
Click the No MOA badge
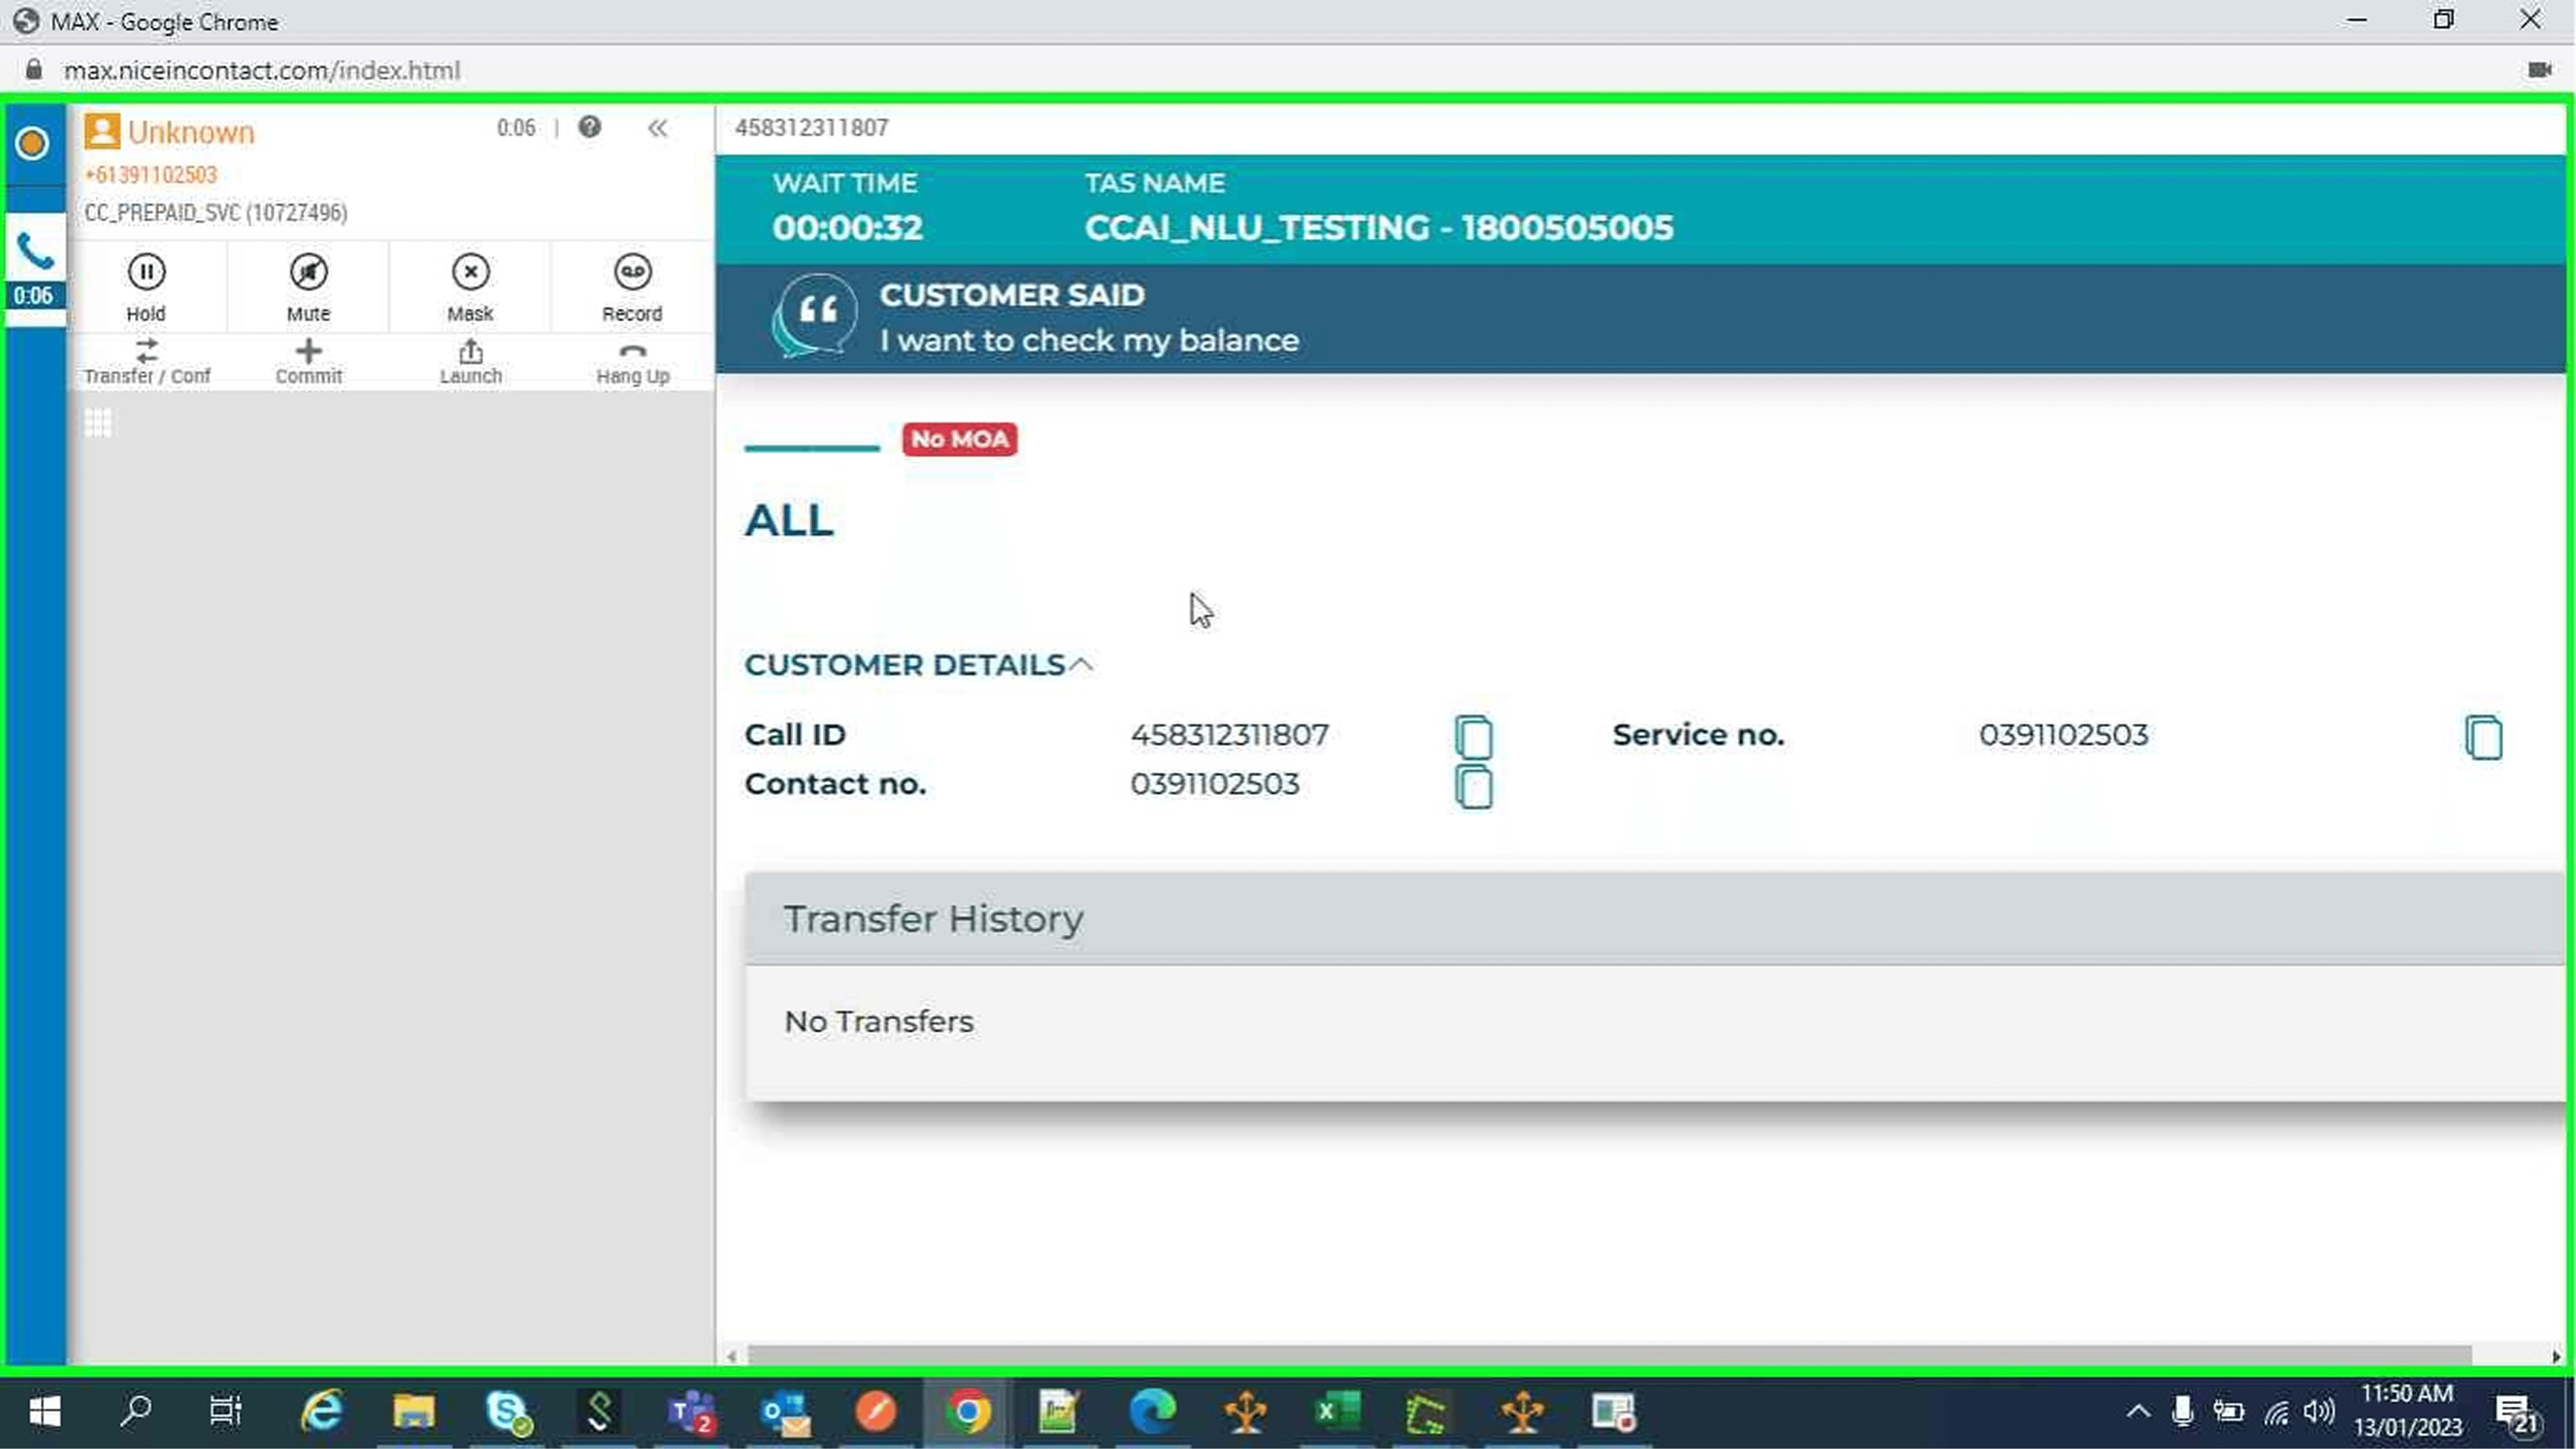959,439
